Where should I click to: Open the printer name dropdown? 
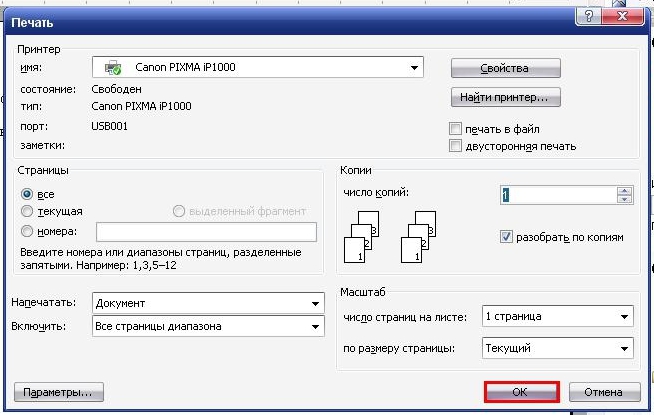pyautogui.click(x=414, y=68)
